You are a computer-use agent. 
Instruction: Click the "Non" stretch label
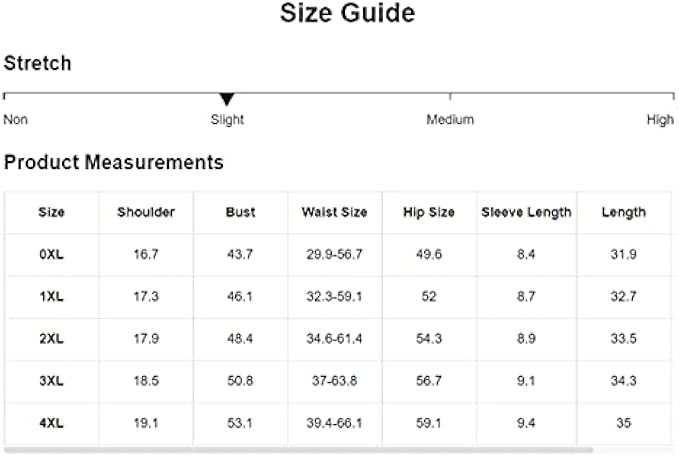15,120
